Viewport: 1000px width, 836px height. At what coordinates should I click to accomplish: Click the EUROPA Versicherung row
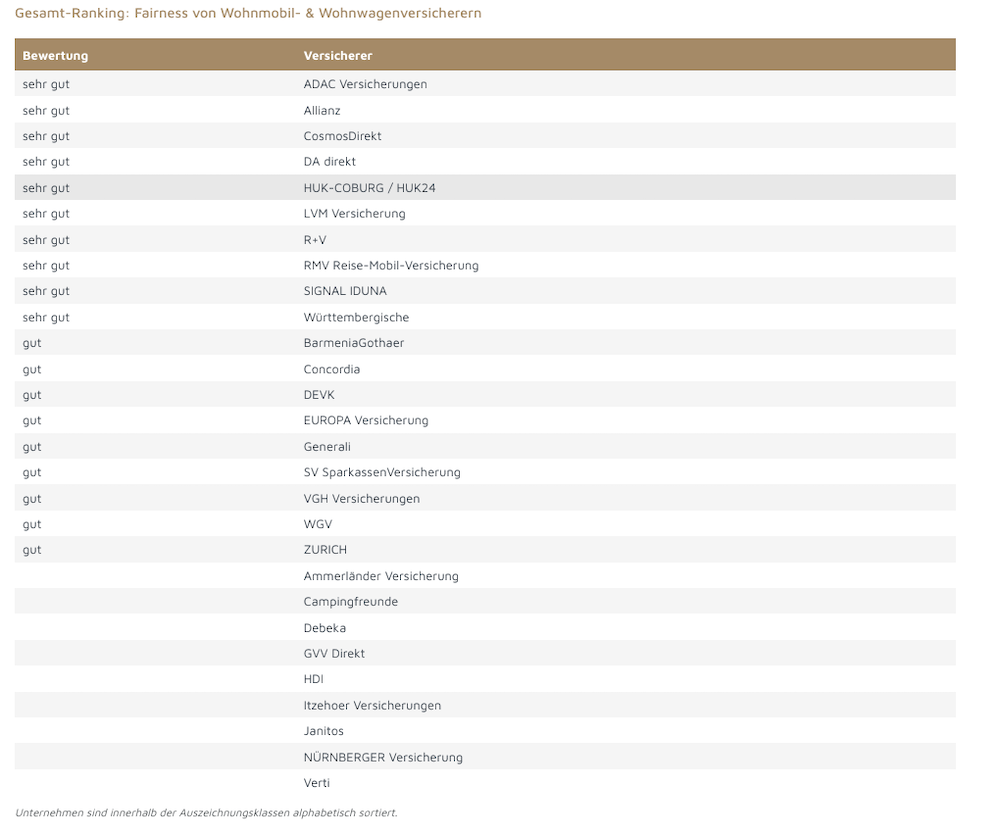[x=366, y=420]
